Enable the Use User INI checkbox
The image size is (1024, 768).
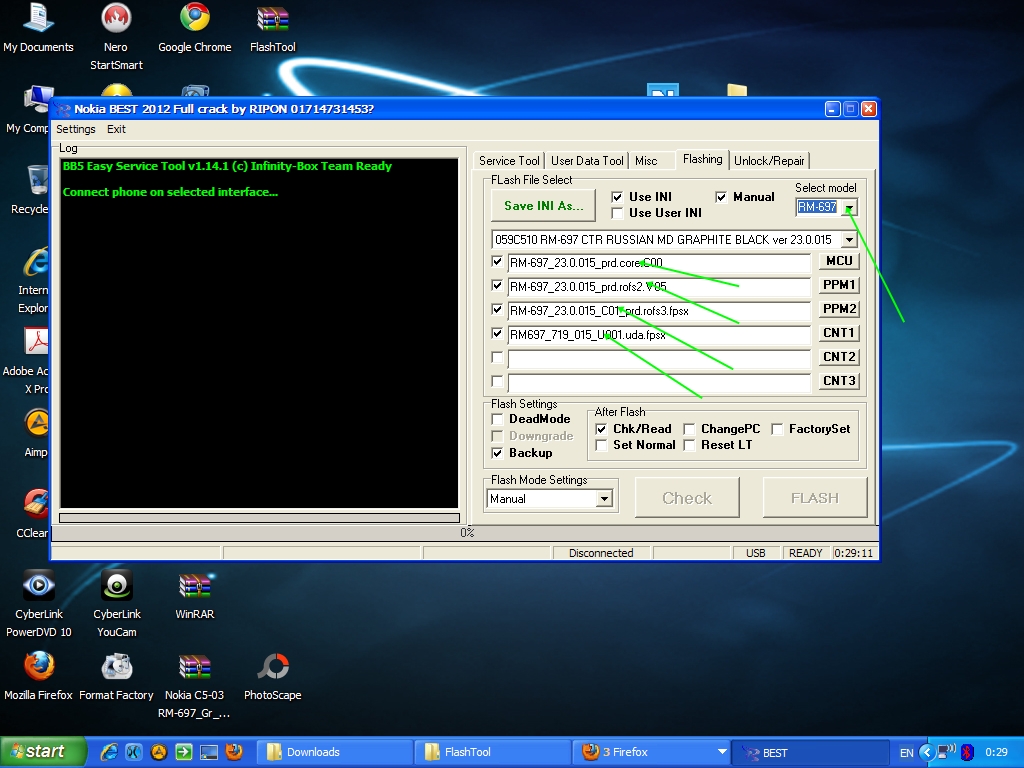coord(617,213)
